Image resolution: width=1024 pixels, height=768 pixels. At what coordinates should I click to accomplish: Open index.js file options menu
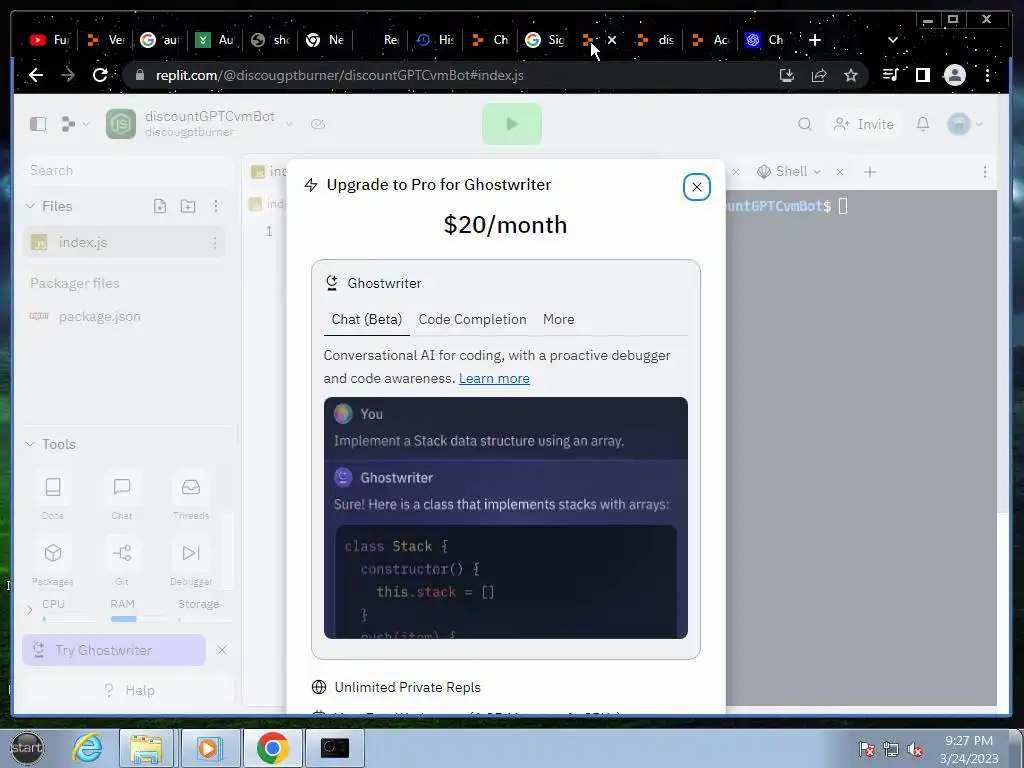click(x=215, y=243)
